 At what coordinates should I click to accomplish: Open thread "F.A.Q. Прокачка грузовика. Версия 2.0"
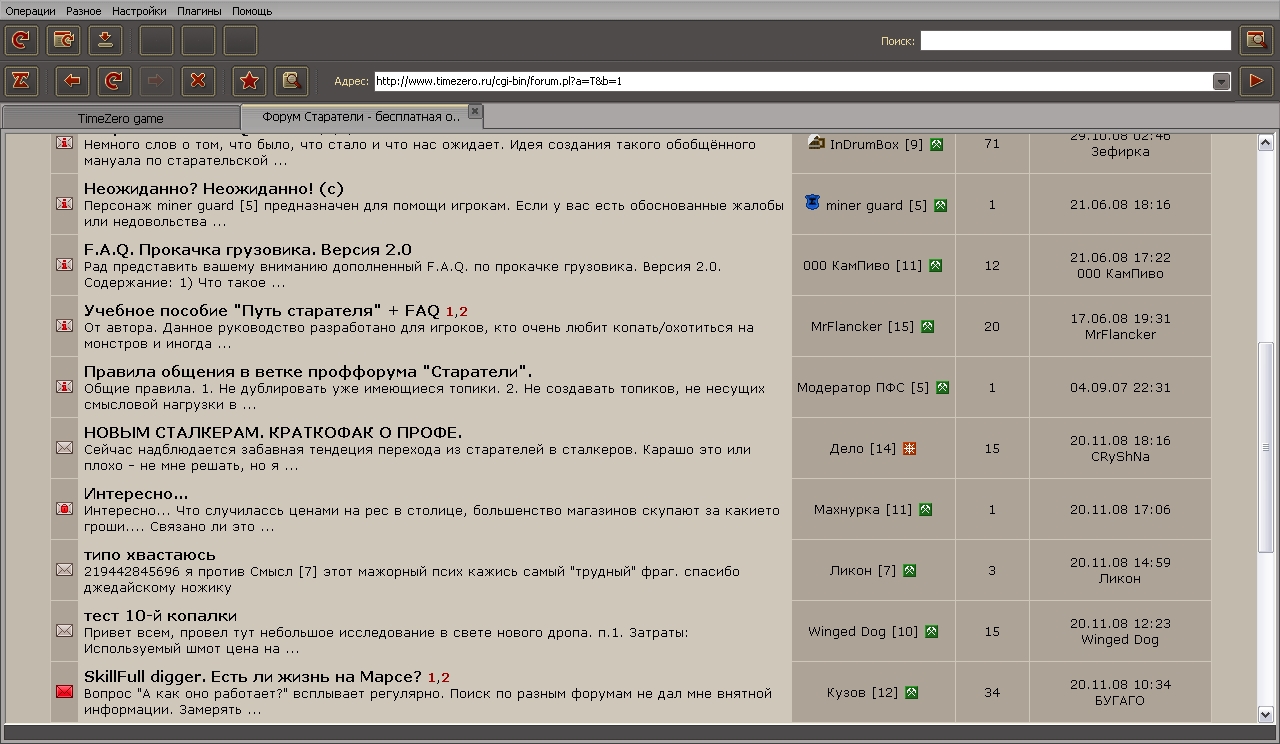247,249
